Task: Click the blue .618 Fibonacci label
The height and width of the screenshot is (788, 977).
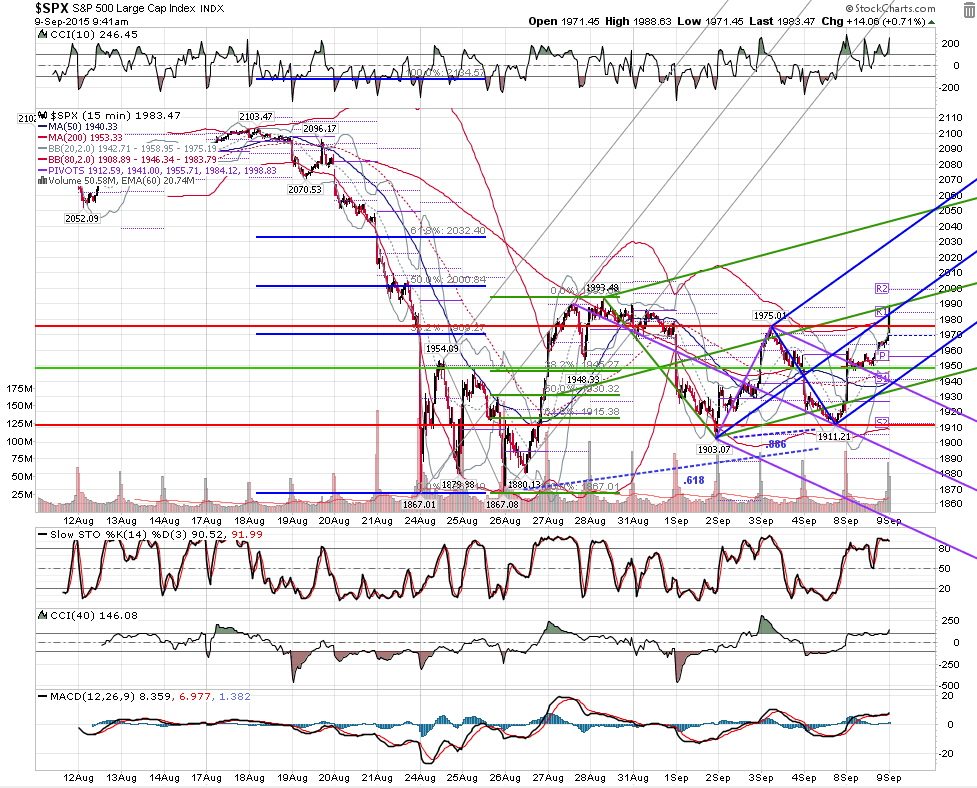Action: click(x=693, y=480)
